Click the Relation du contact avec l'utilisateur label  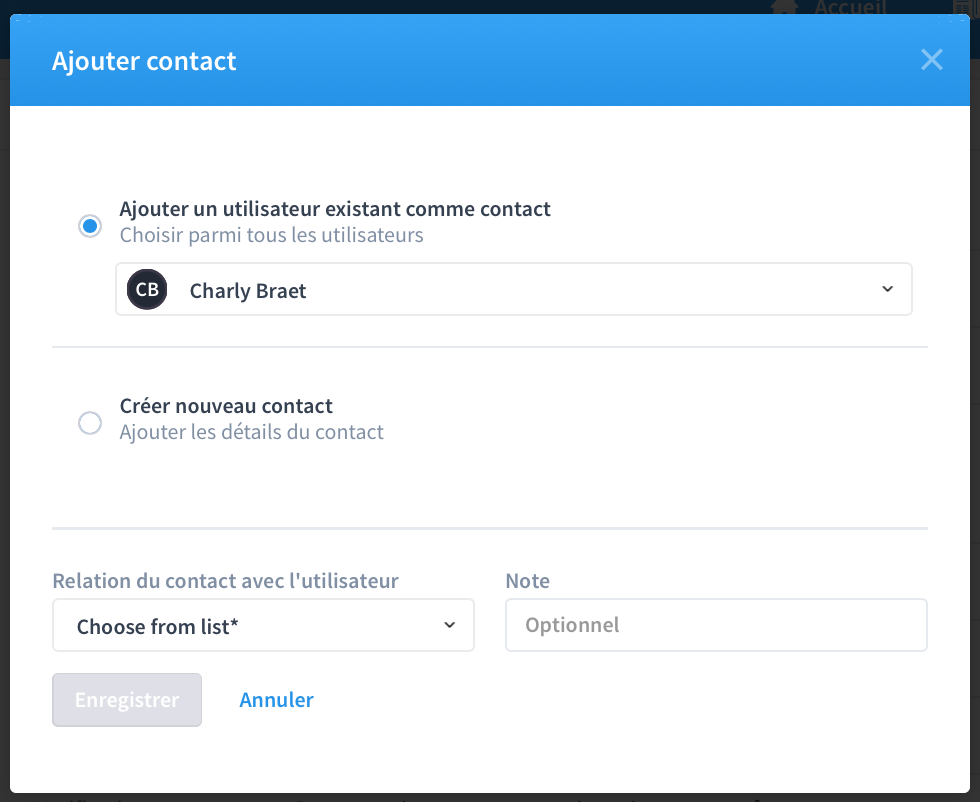coord(226,581)
